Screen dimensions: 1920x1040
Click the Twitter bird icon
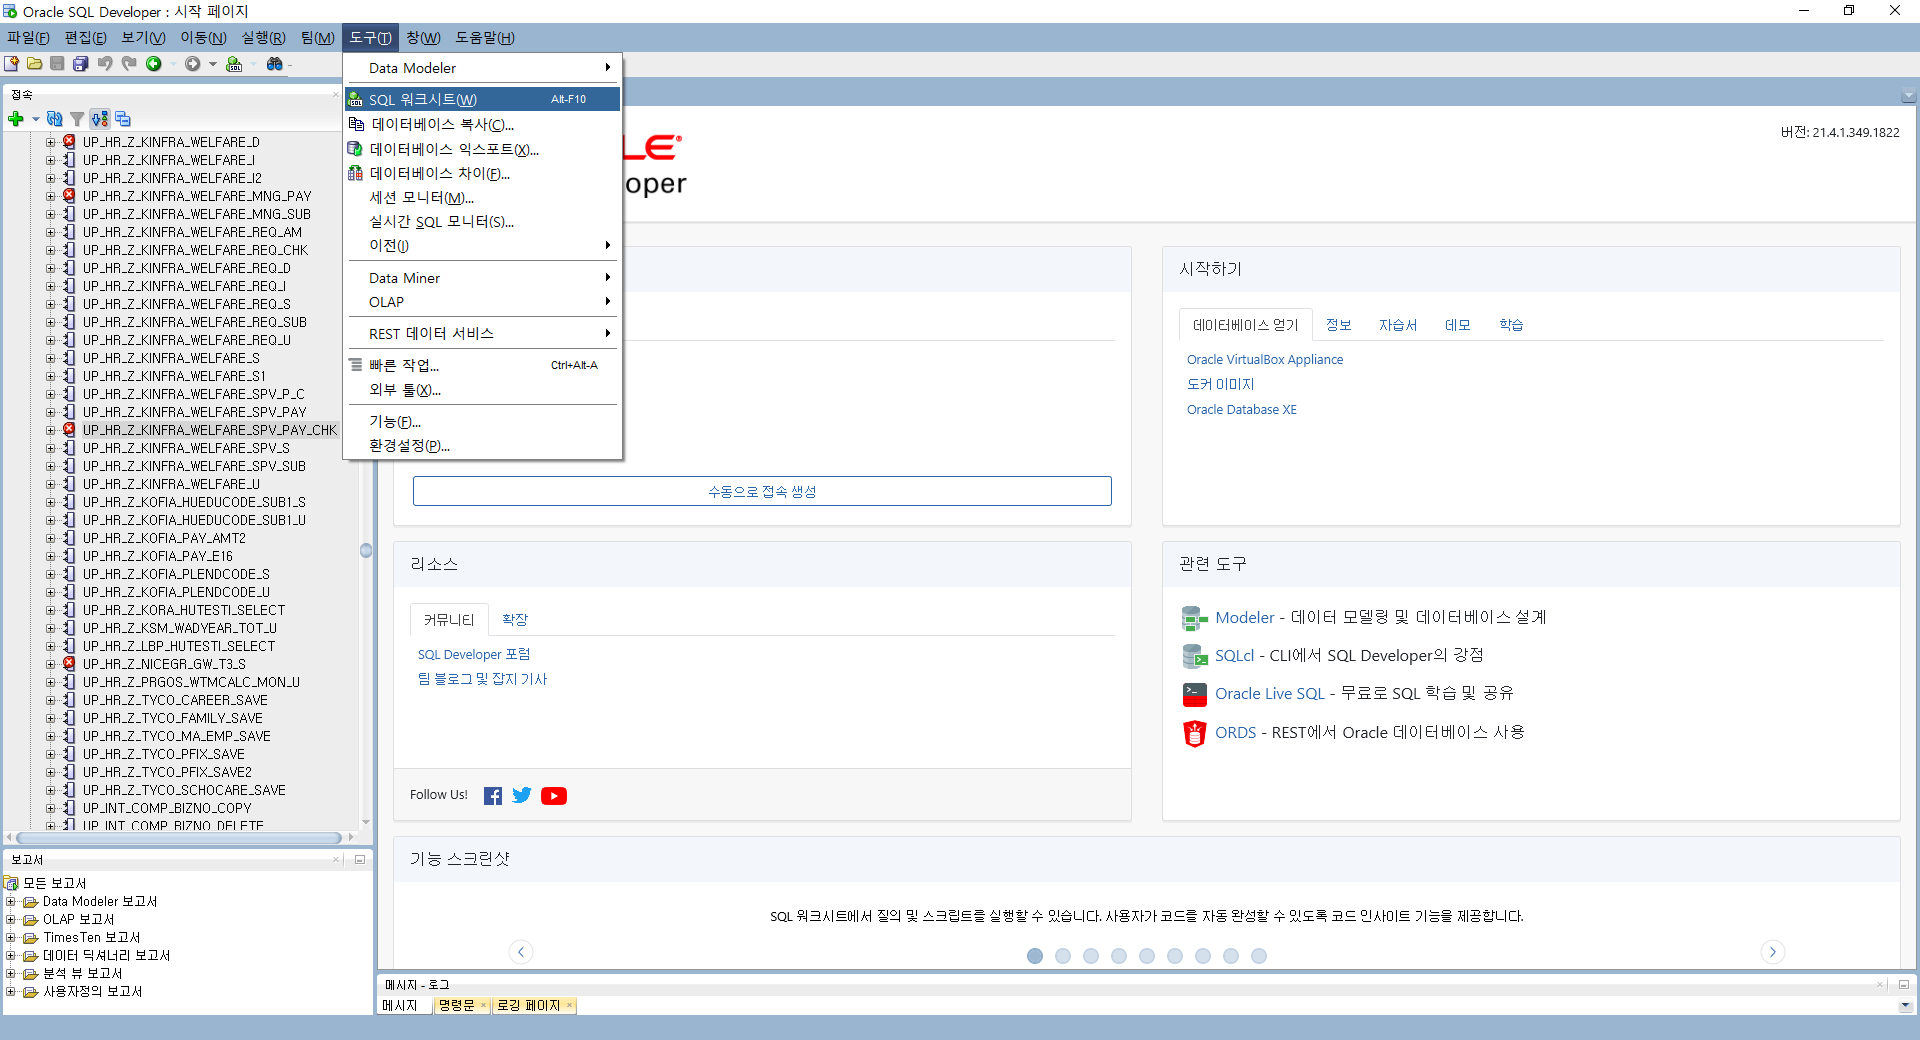pos(522,795)
